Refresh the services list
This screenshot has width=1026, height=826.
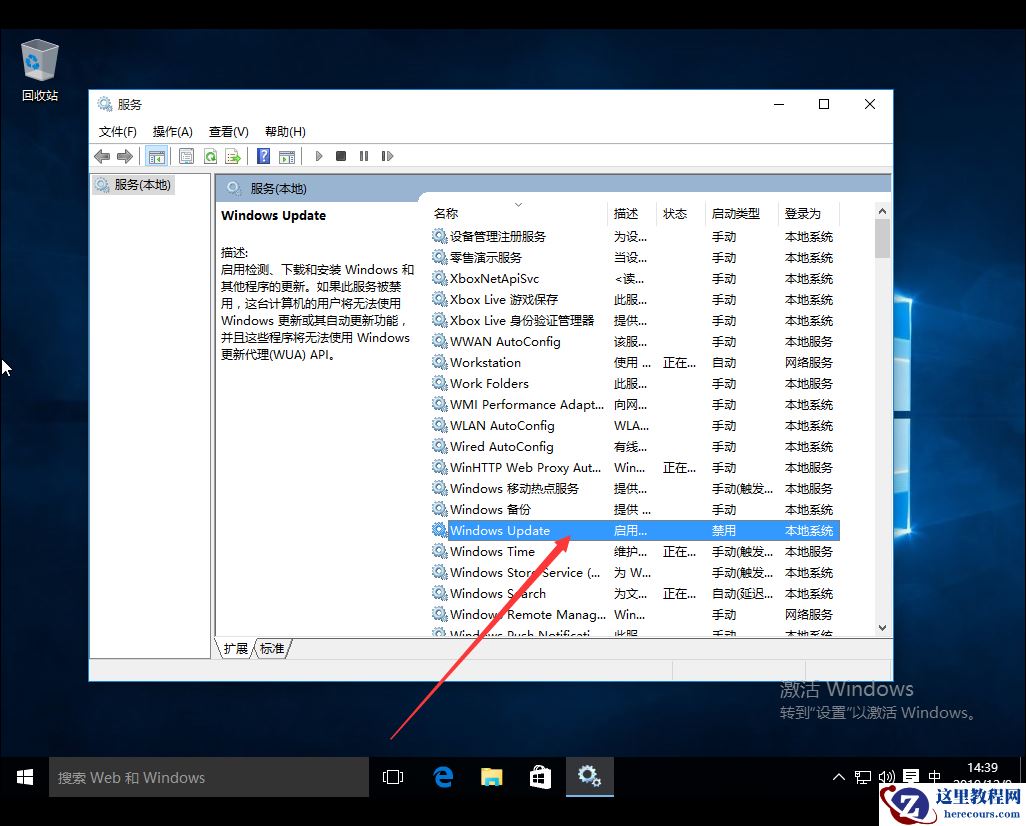210,156
